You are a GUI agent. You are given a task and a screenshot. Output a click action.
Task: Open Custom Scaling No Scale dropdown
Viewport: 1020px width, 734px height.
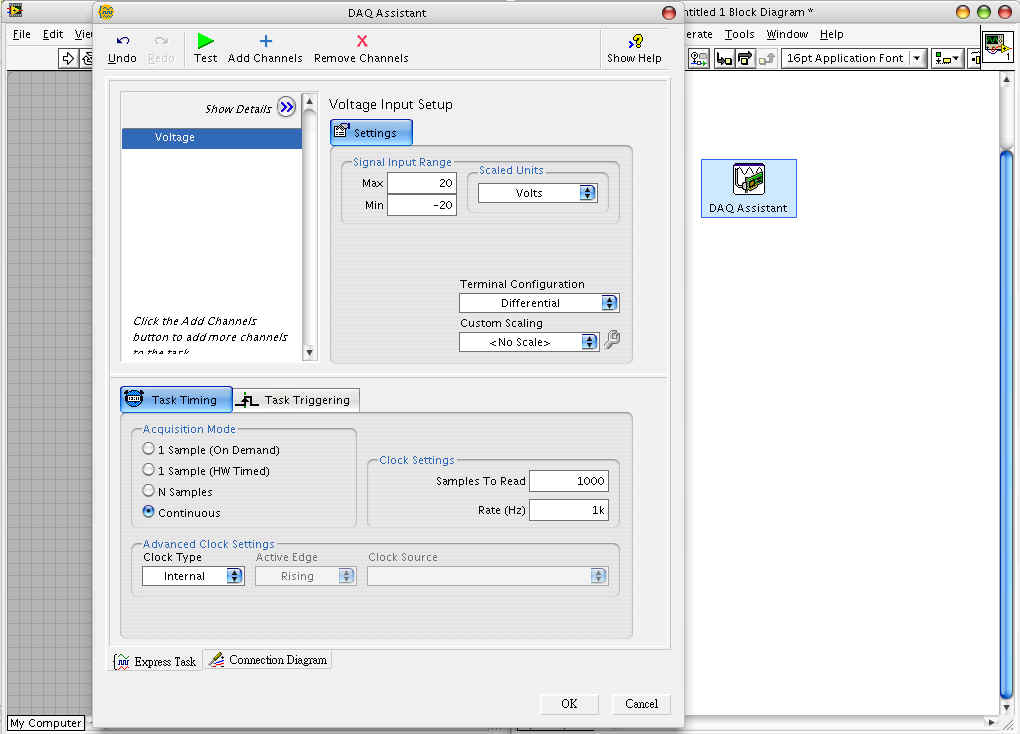click(529, 342)
